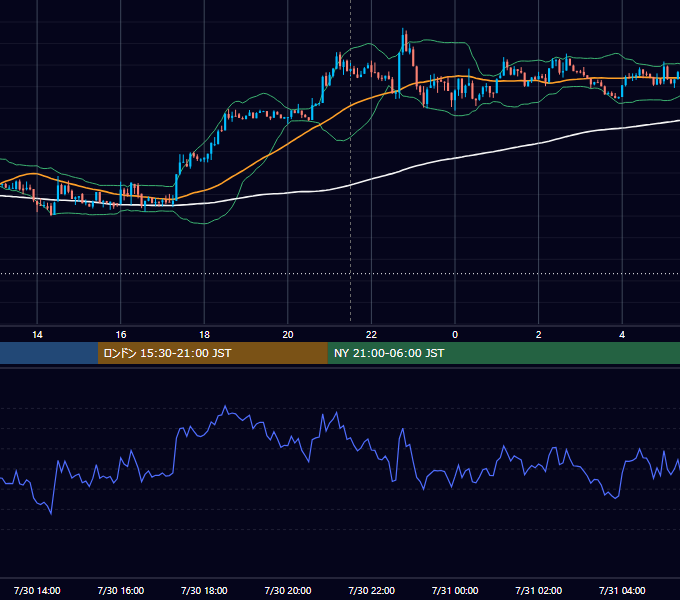Click the 7/30 14:00 date label
The image size is (680, 600).
[x=37, y=590]
